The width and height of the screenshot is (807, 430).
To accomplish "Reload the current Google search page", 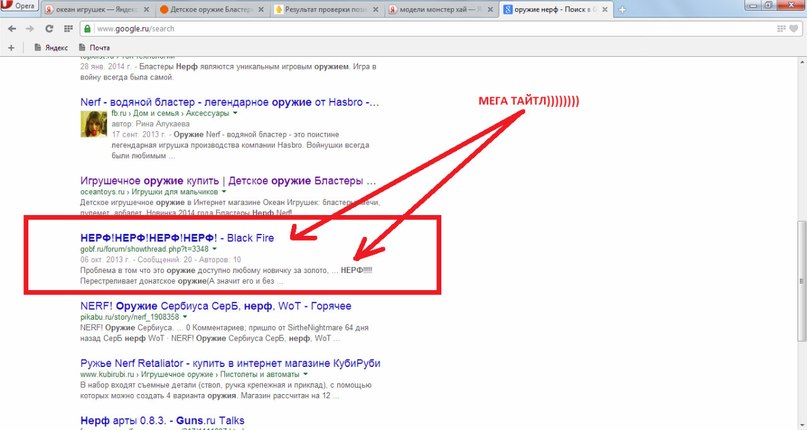I will click(x=49, y=29).
